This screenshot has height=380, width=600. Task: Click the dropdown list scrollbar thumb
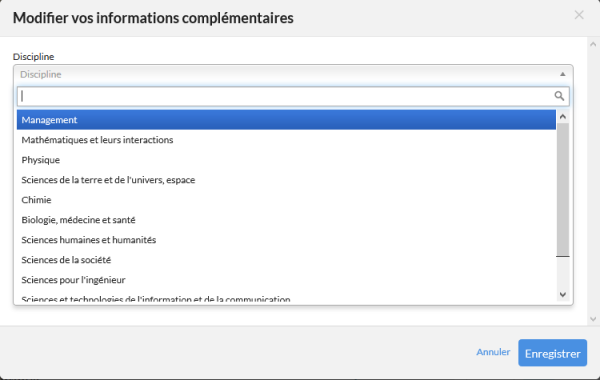562,189
